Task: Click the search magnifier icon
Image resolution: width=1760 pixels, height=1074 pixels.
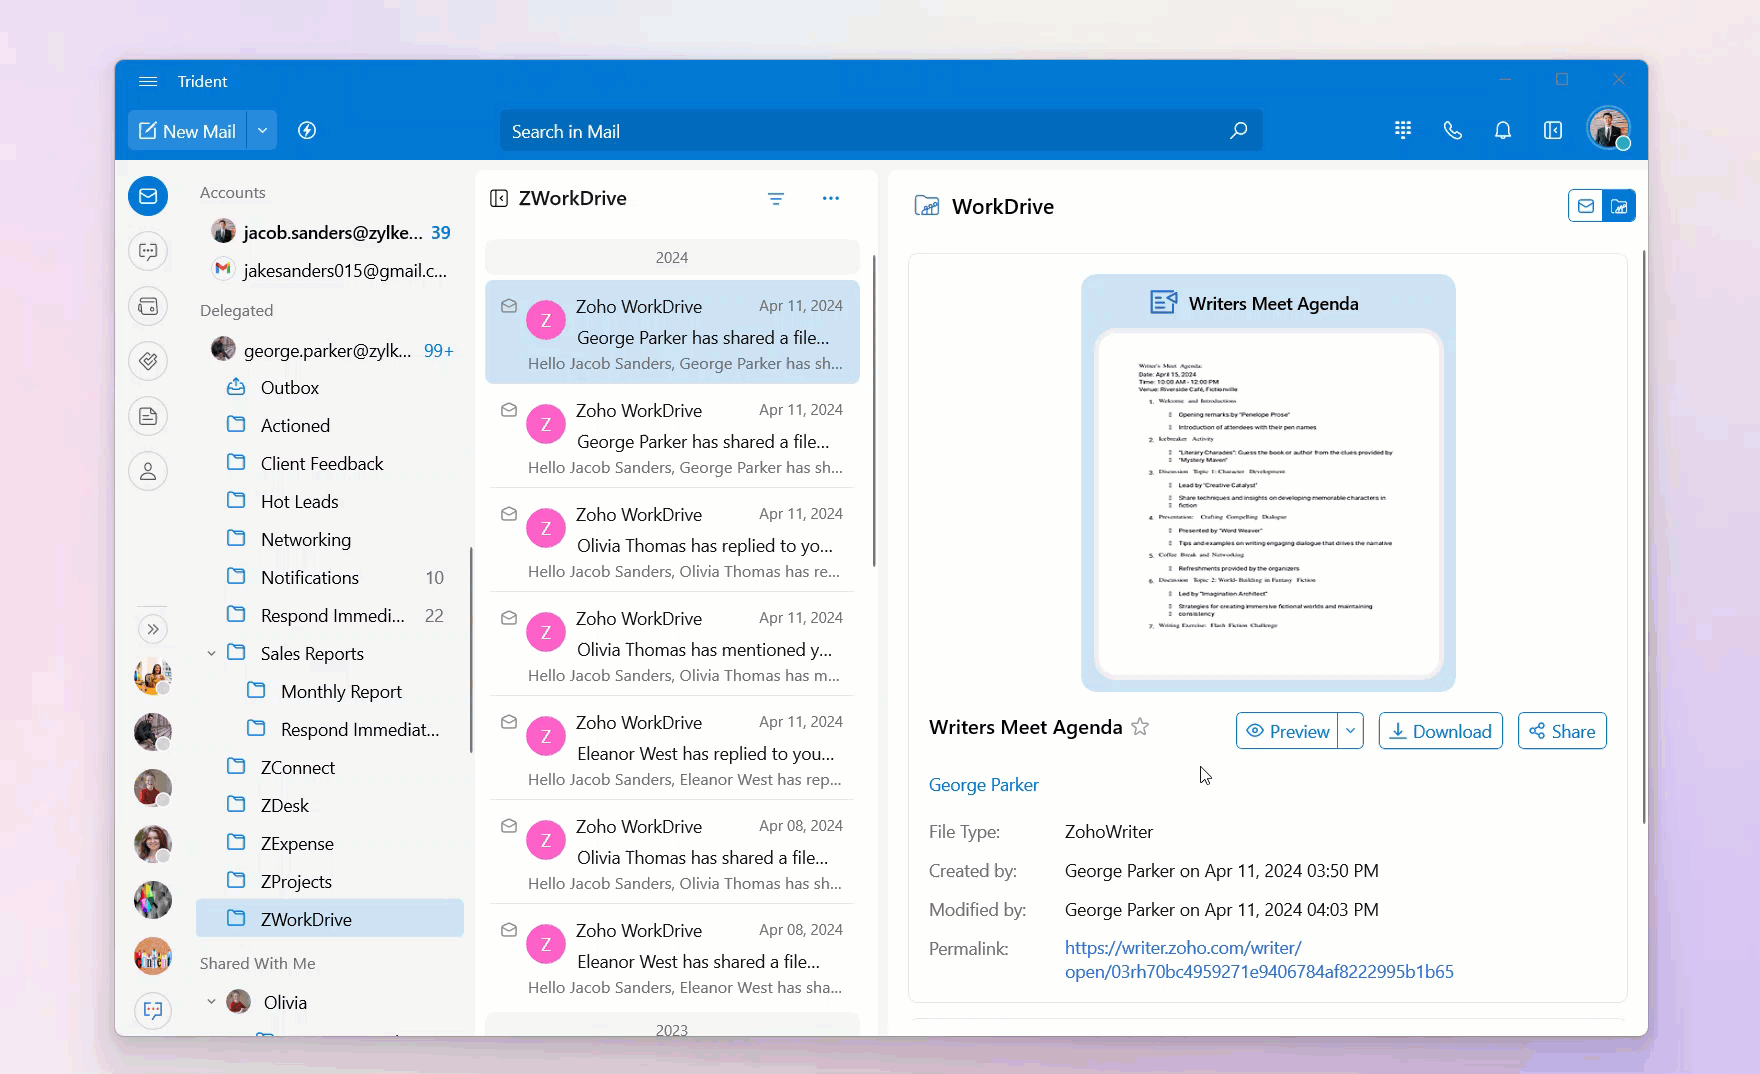Action: [x=1238, y=131]
